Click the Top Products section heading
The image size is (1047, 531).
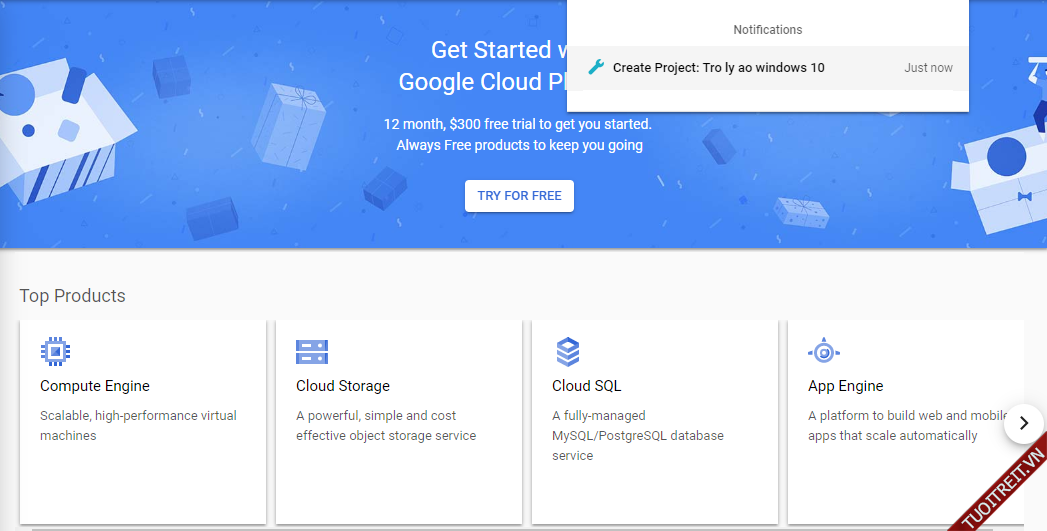tap(73, 296)
